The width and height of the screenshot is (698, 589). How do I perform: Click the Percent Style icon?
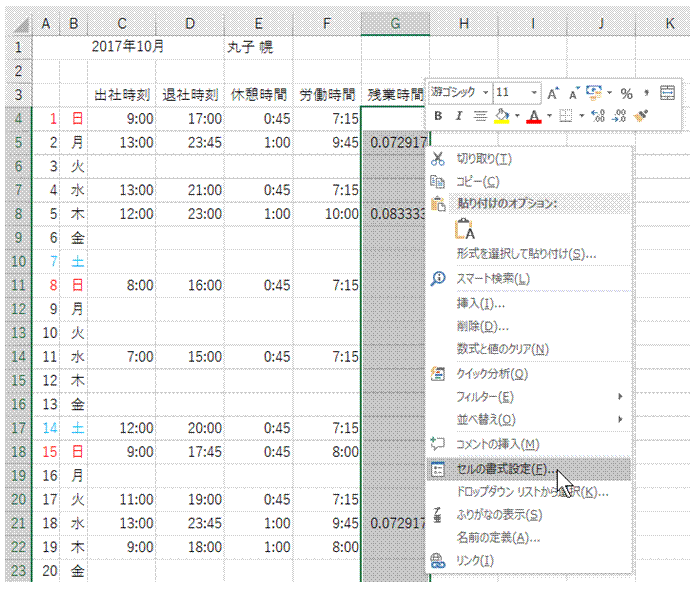pos(626,93)
